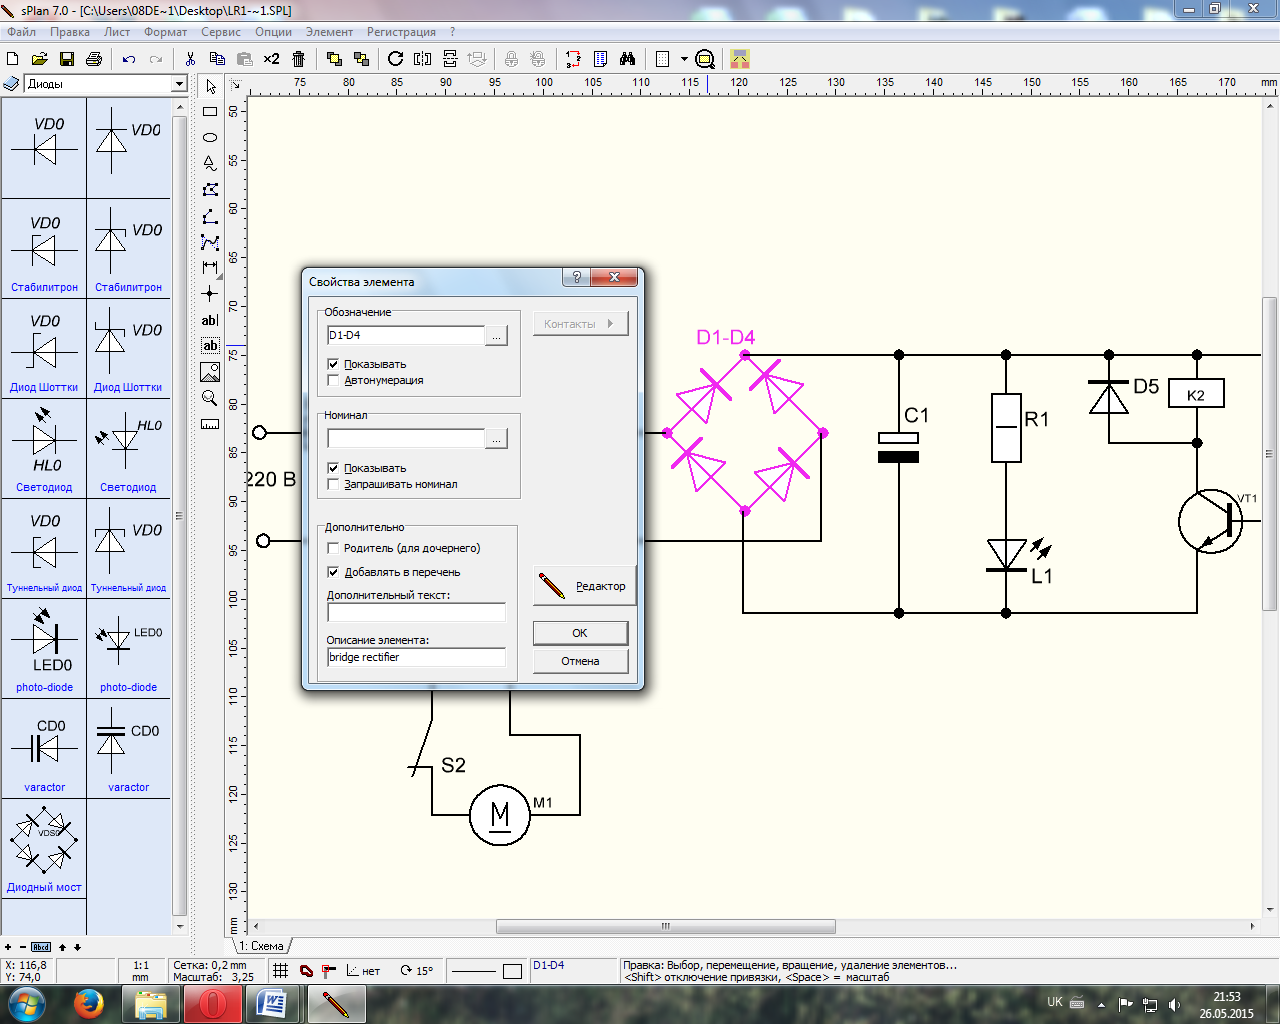Choose the magnifier zoom tool in side toolbar

(210, 398)
